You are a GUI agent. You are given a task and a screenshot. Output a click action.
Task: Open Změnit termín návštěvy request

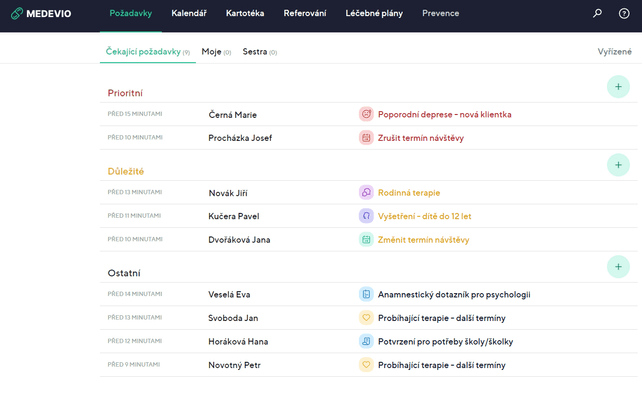pos(423,240)
